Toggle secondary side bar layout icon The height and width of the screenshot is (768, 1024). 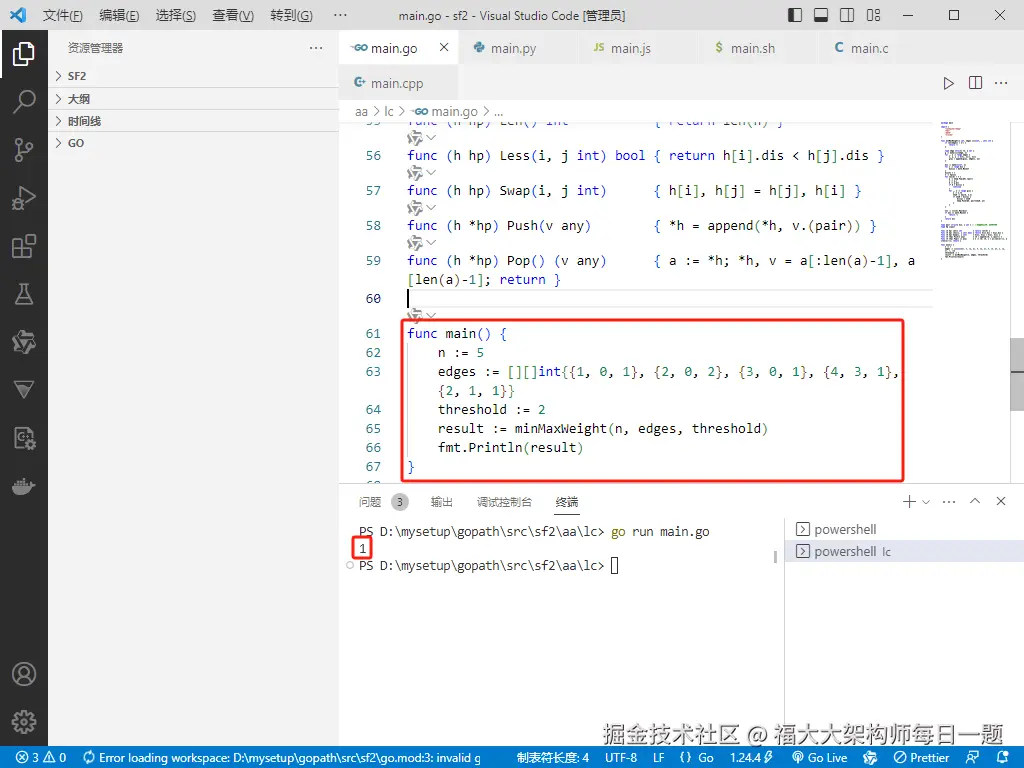(x=847, y=15)
